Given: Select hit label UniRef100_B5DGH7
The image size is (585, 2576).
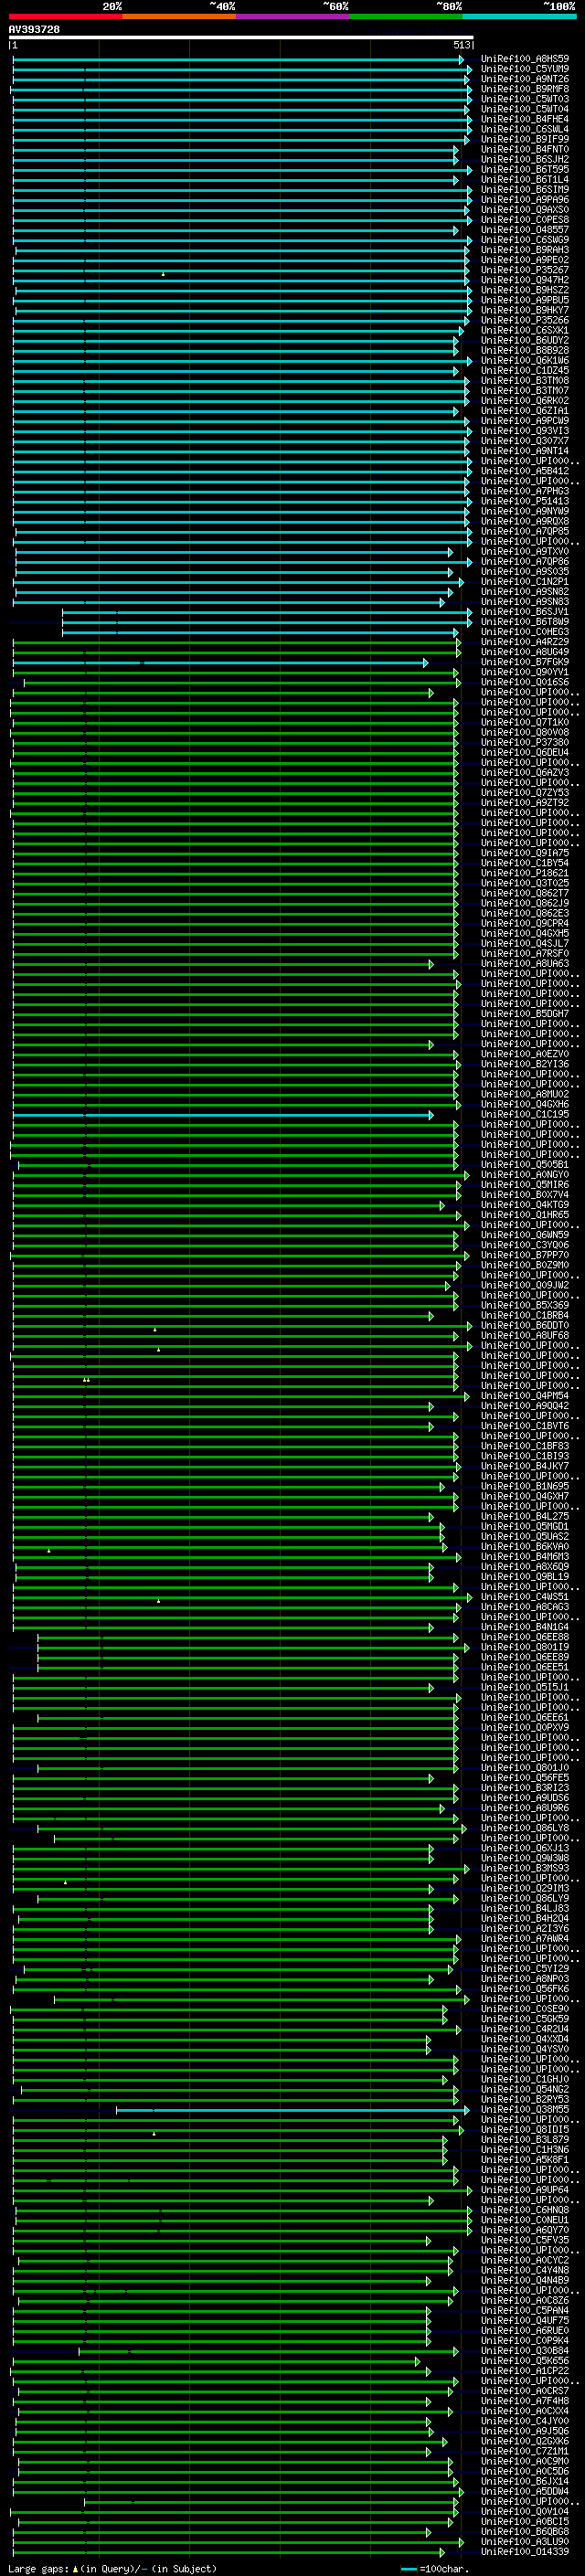Looking at the screenshot, I should pos(525,1014).
